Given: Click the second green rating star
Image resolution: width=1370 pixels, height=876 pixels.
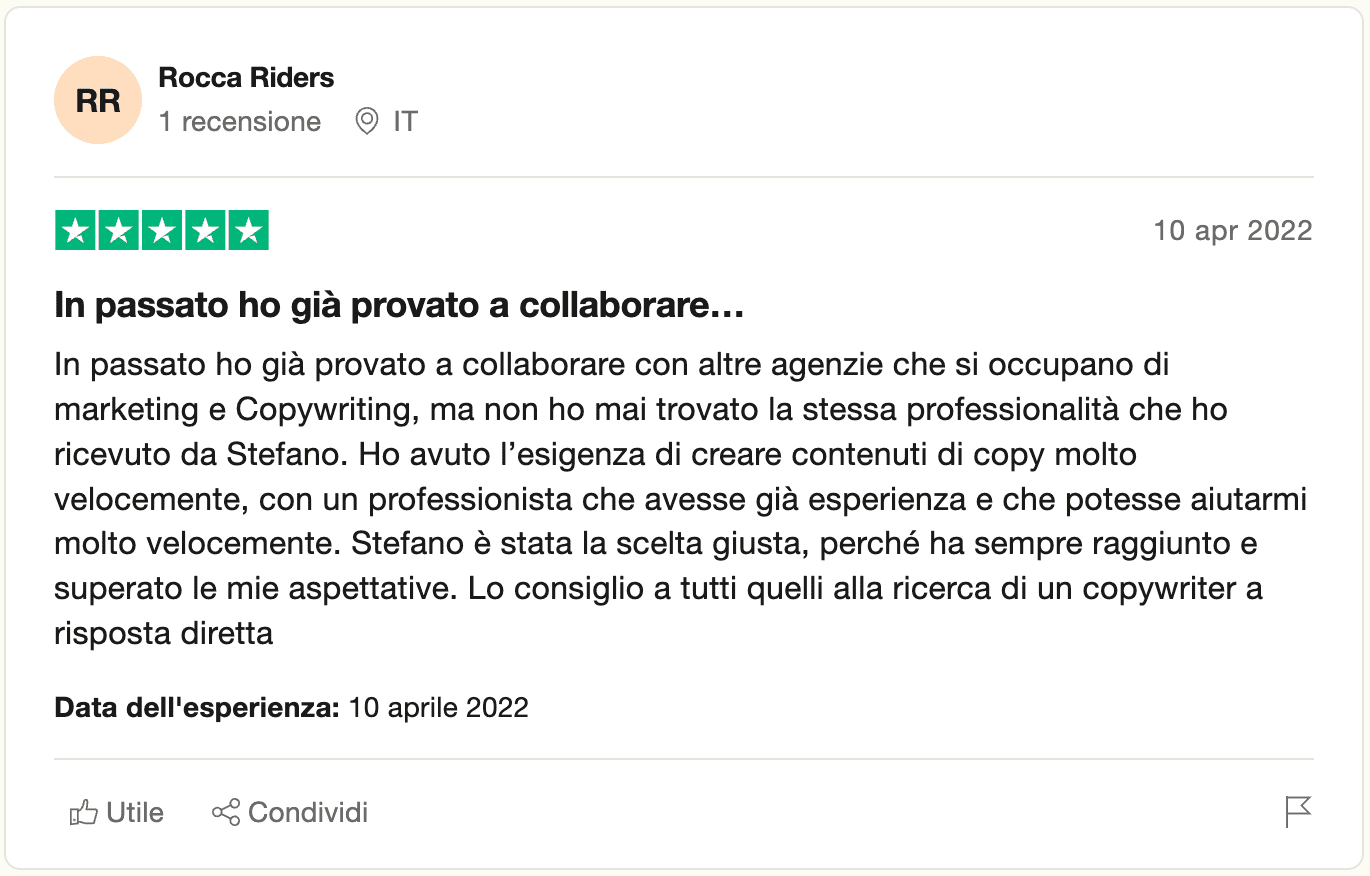Looking at the screenshot, I should click(118, 230).
